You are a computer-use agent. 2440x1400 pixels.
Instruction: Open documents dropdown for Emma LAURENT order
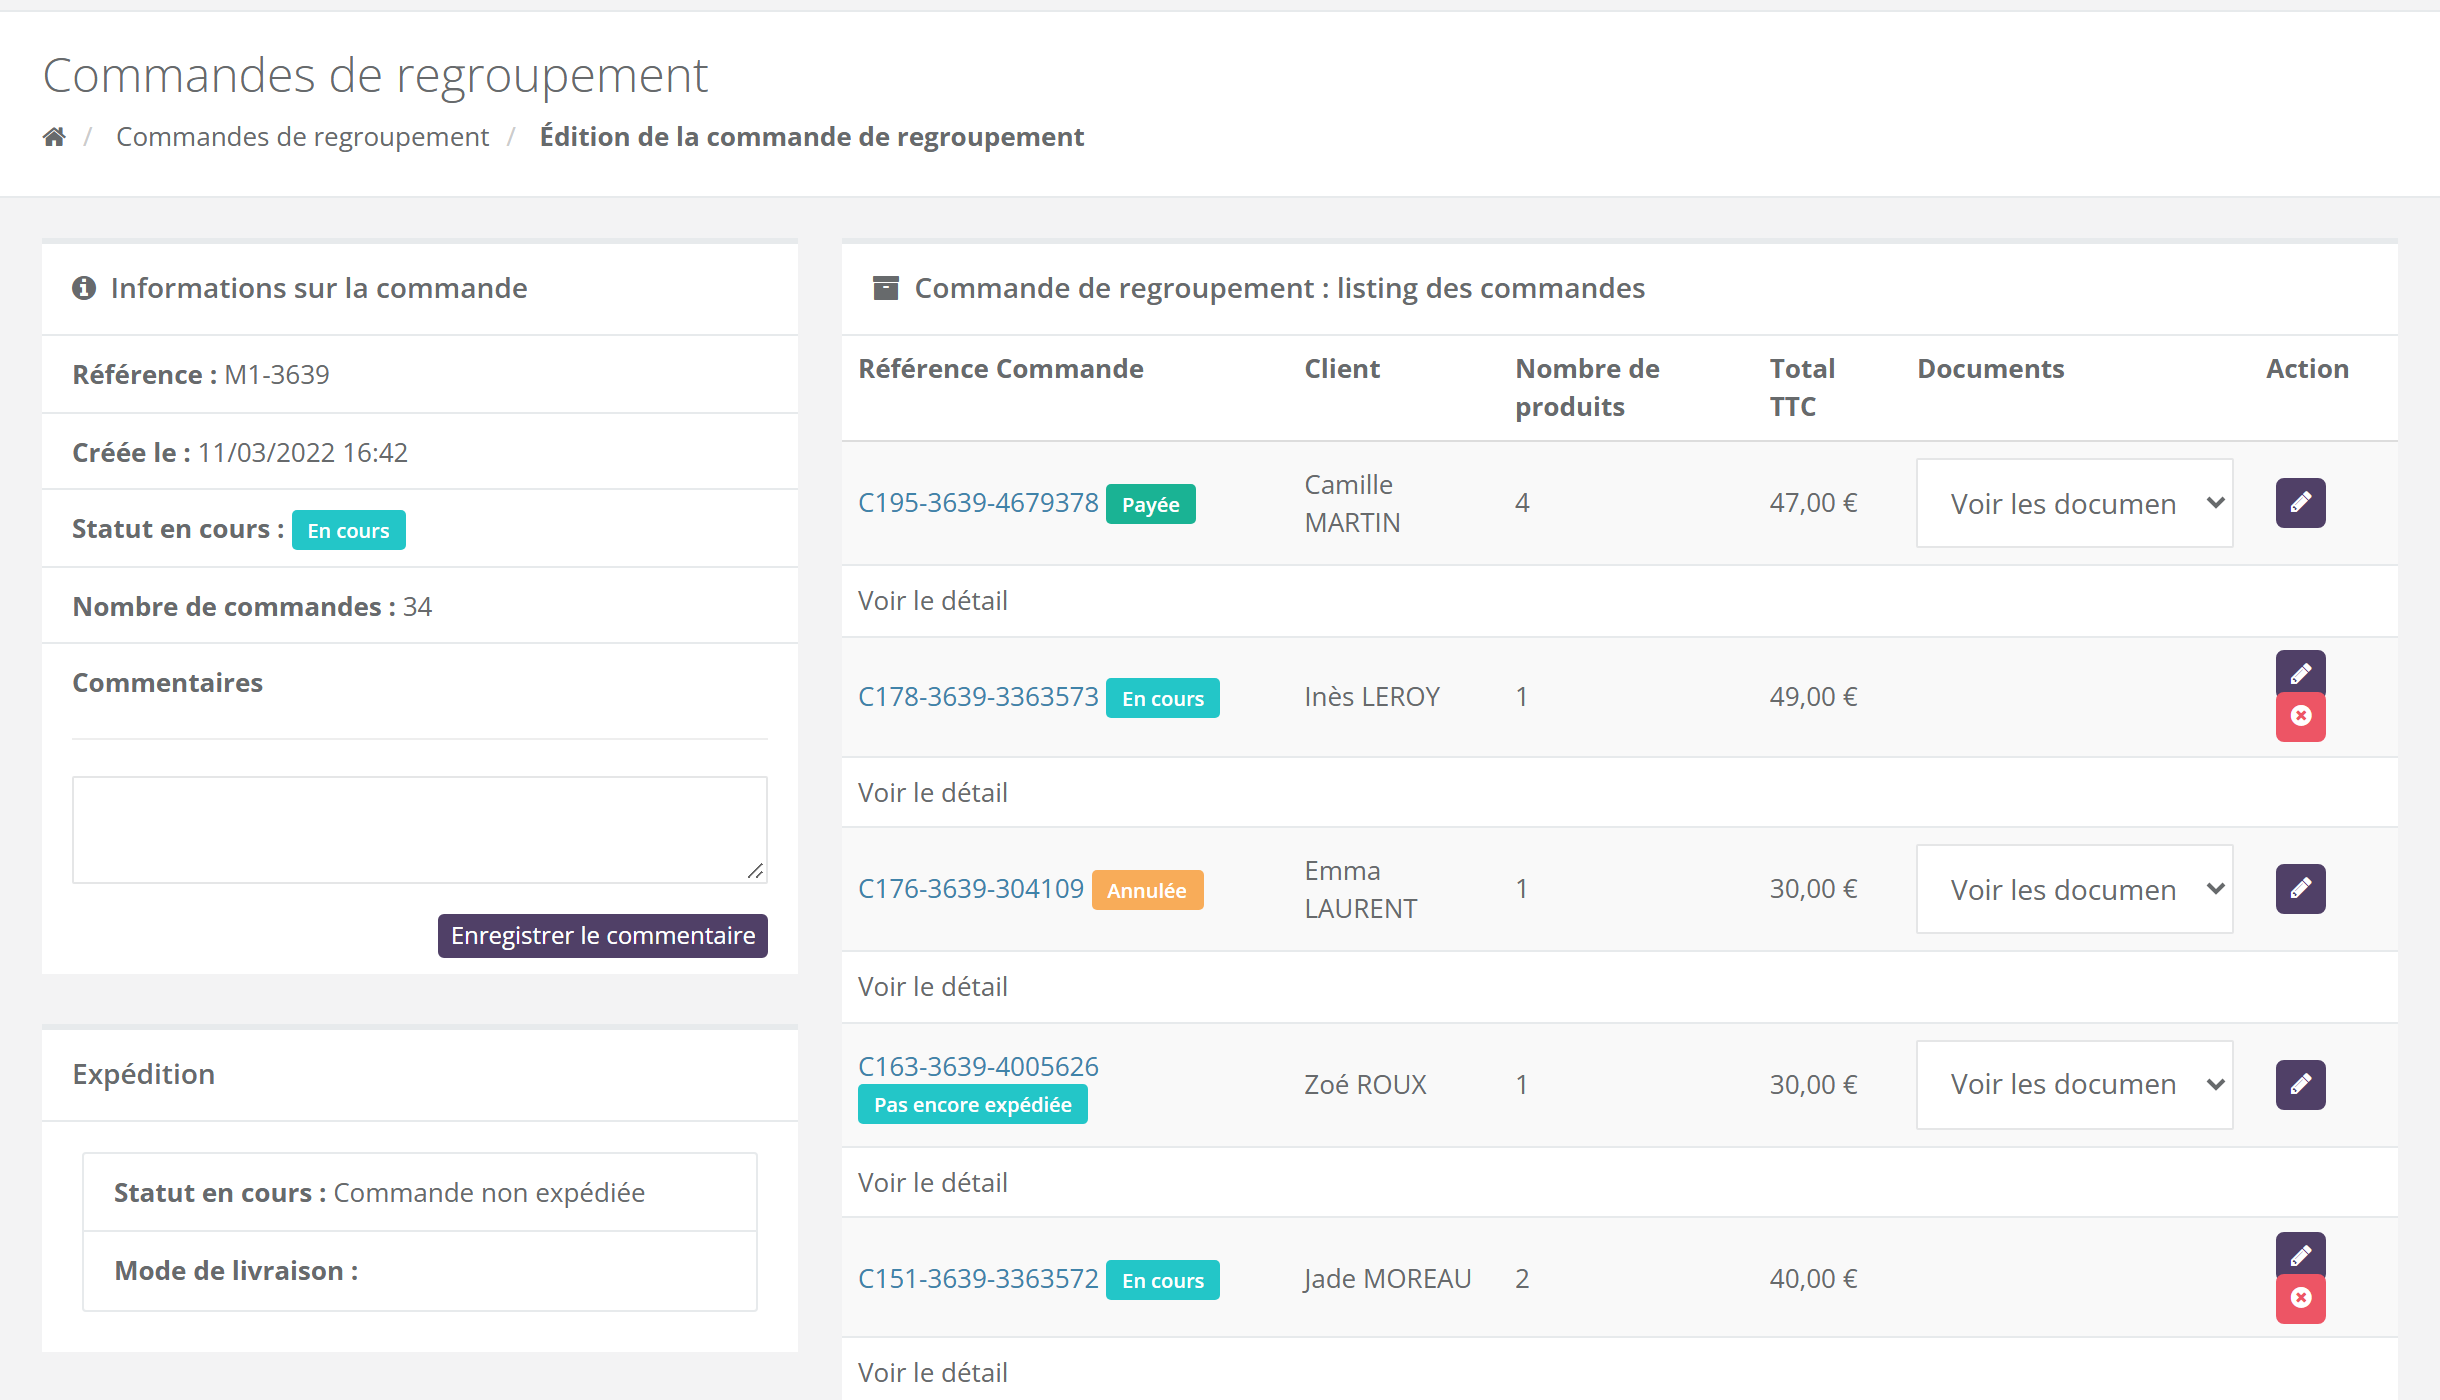coord(2074,889)
